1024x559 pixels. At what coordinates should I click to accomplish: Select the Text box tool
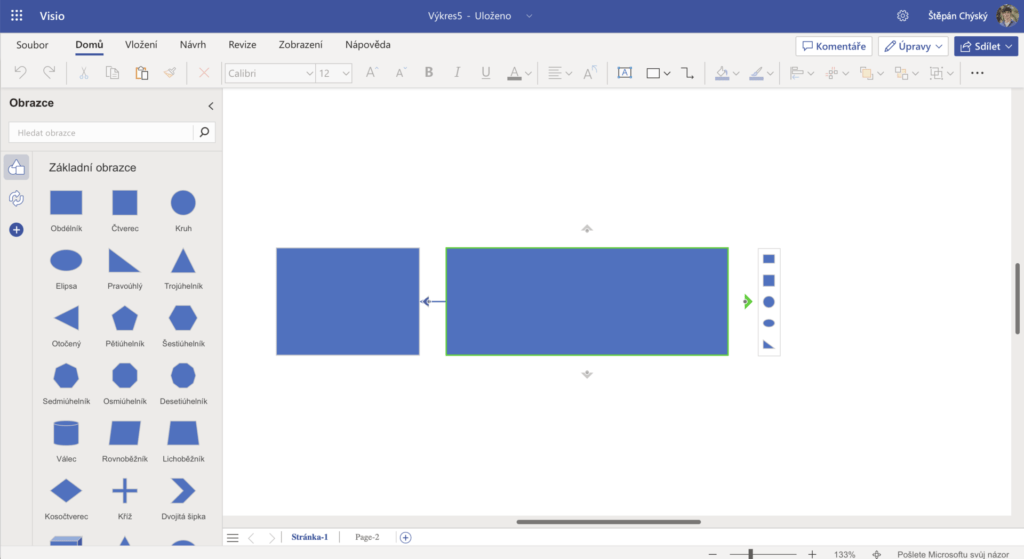[x=624, y=73]
